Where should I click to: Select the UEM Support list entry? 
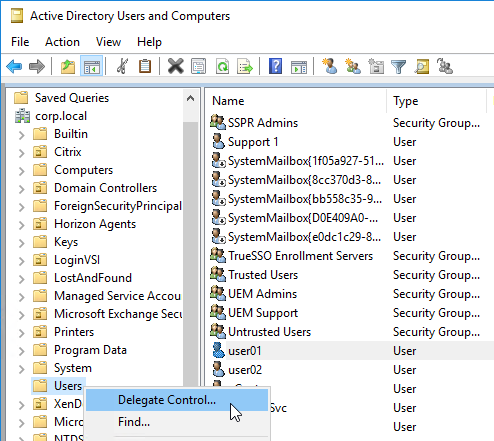[263, 313]
